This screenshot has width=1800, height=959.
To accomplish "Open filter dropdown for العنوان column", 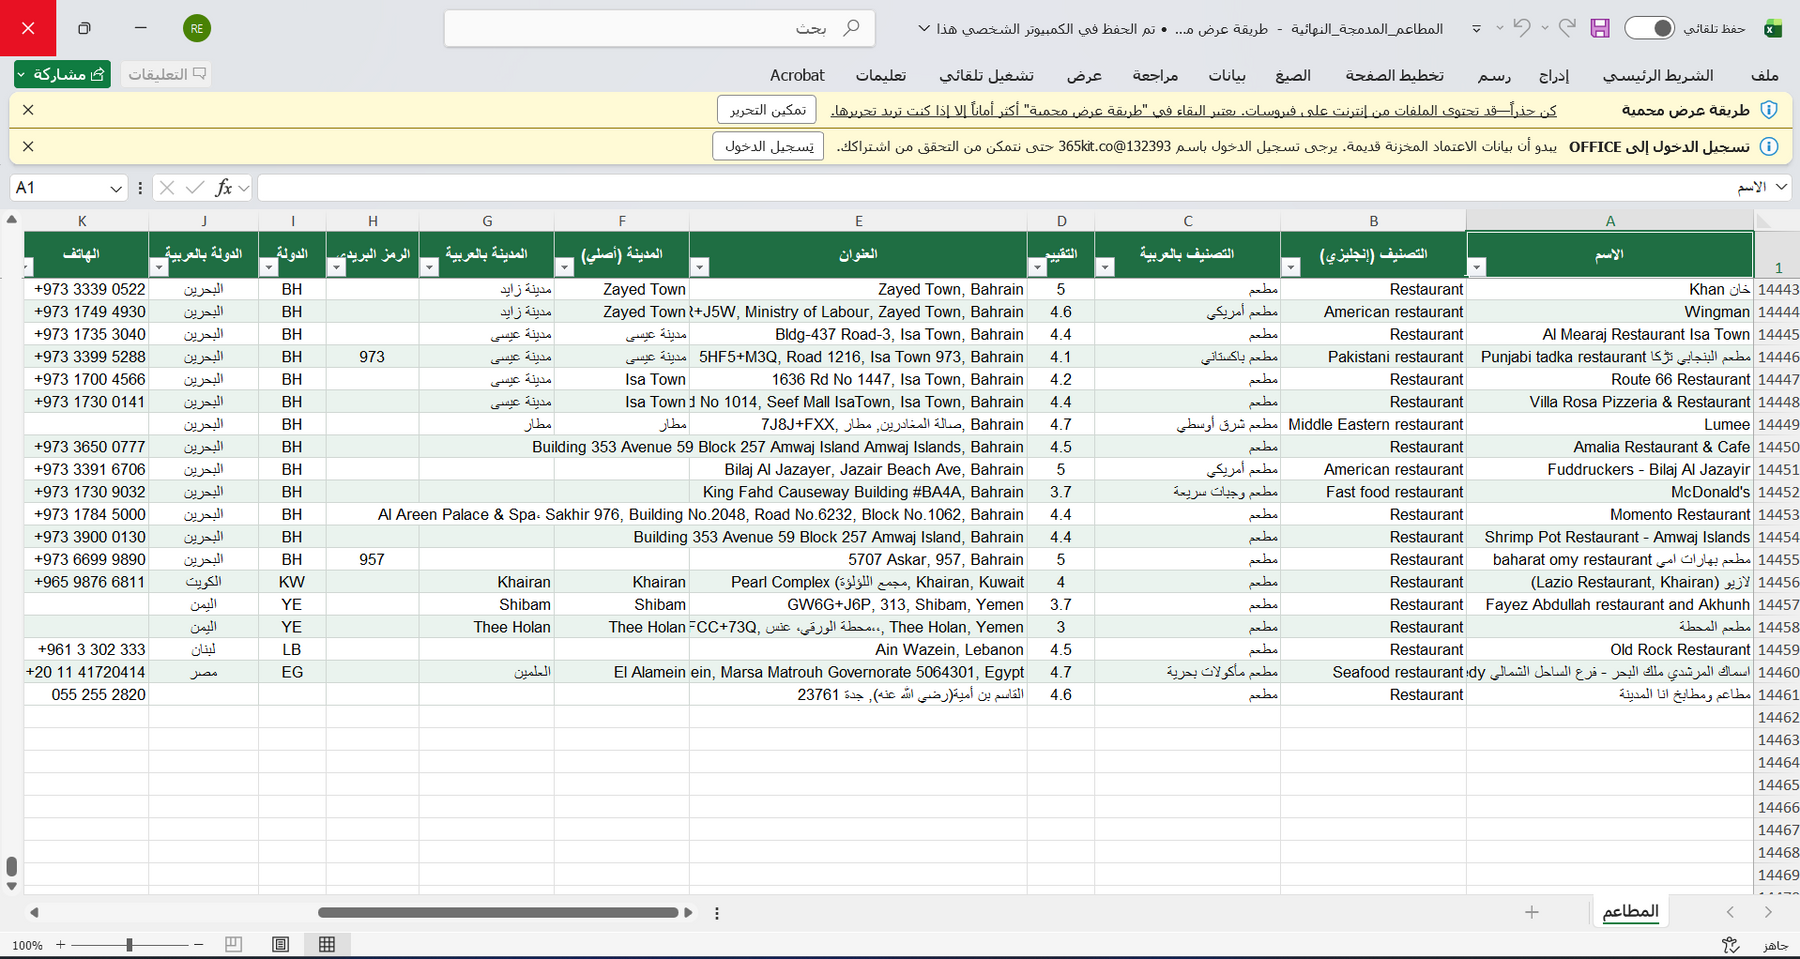I will pos(700,267).
